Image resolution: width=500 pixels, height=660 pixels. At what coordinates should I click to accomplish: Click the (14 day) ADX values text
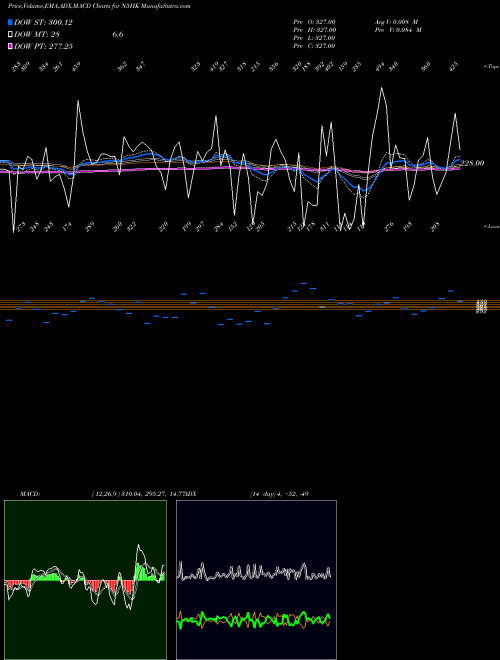(279, 494)
